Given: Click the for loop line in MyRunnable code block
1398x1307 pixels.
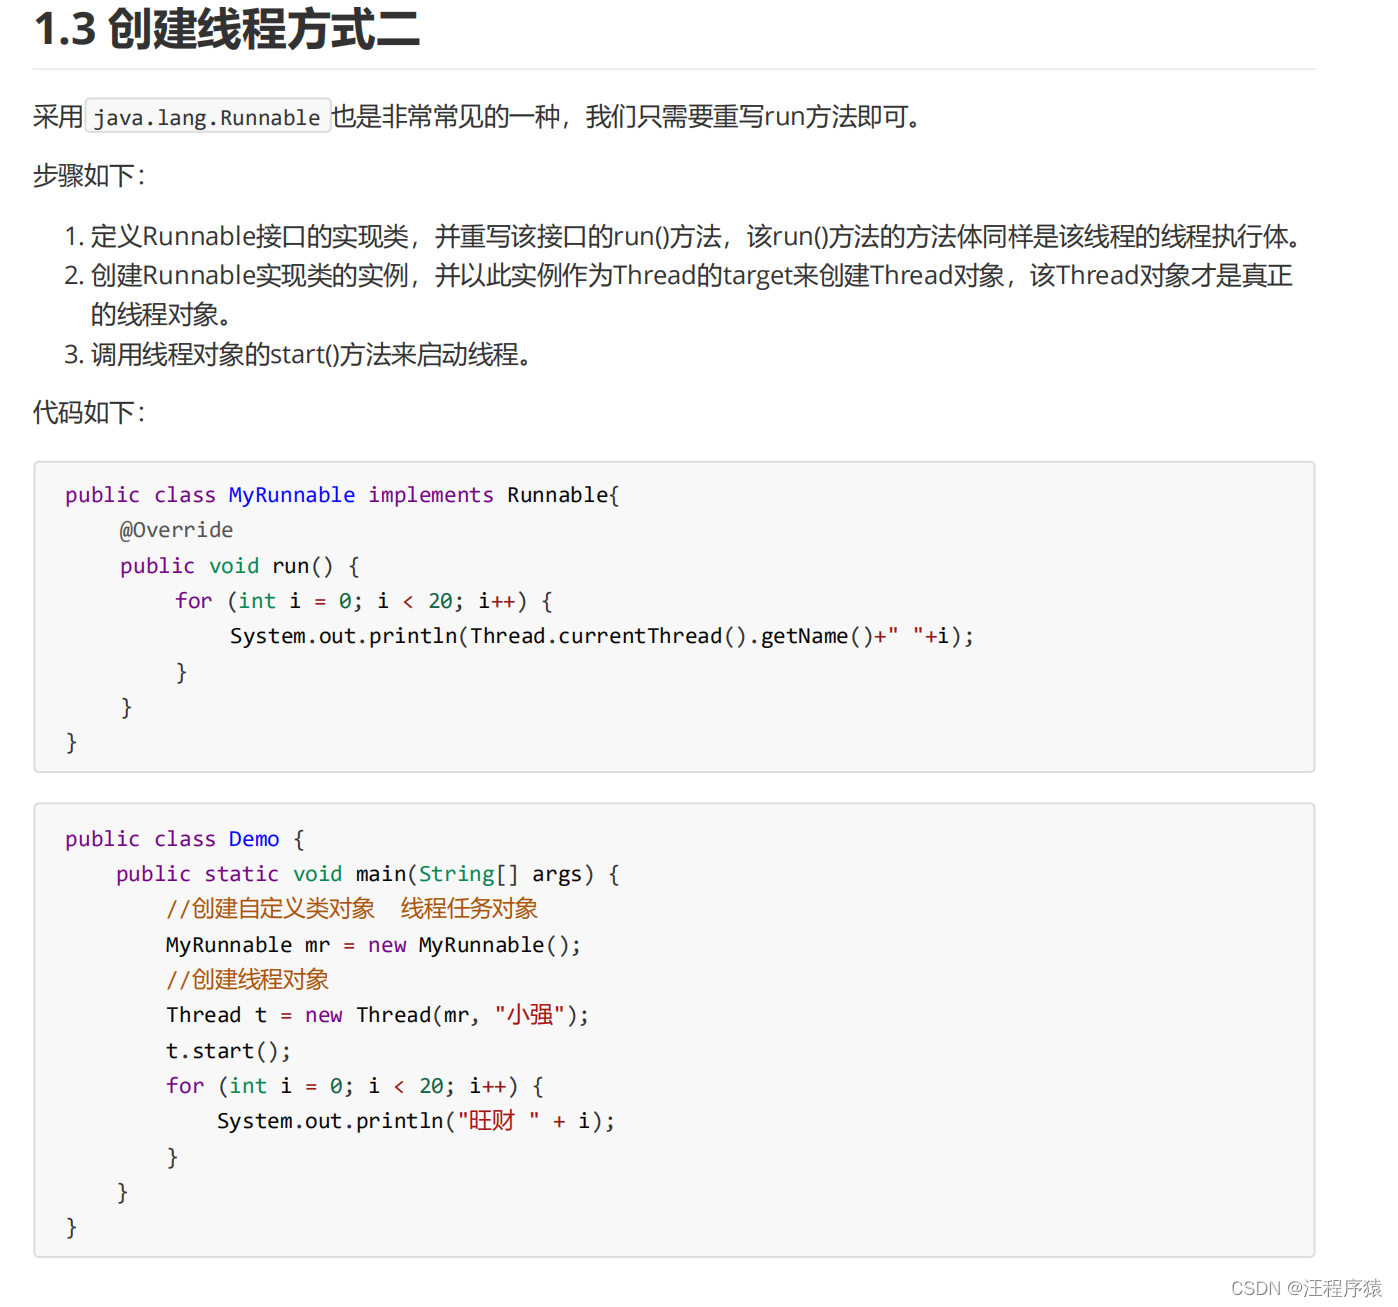Looking at the screenshot, I should (364, 601).
